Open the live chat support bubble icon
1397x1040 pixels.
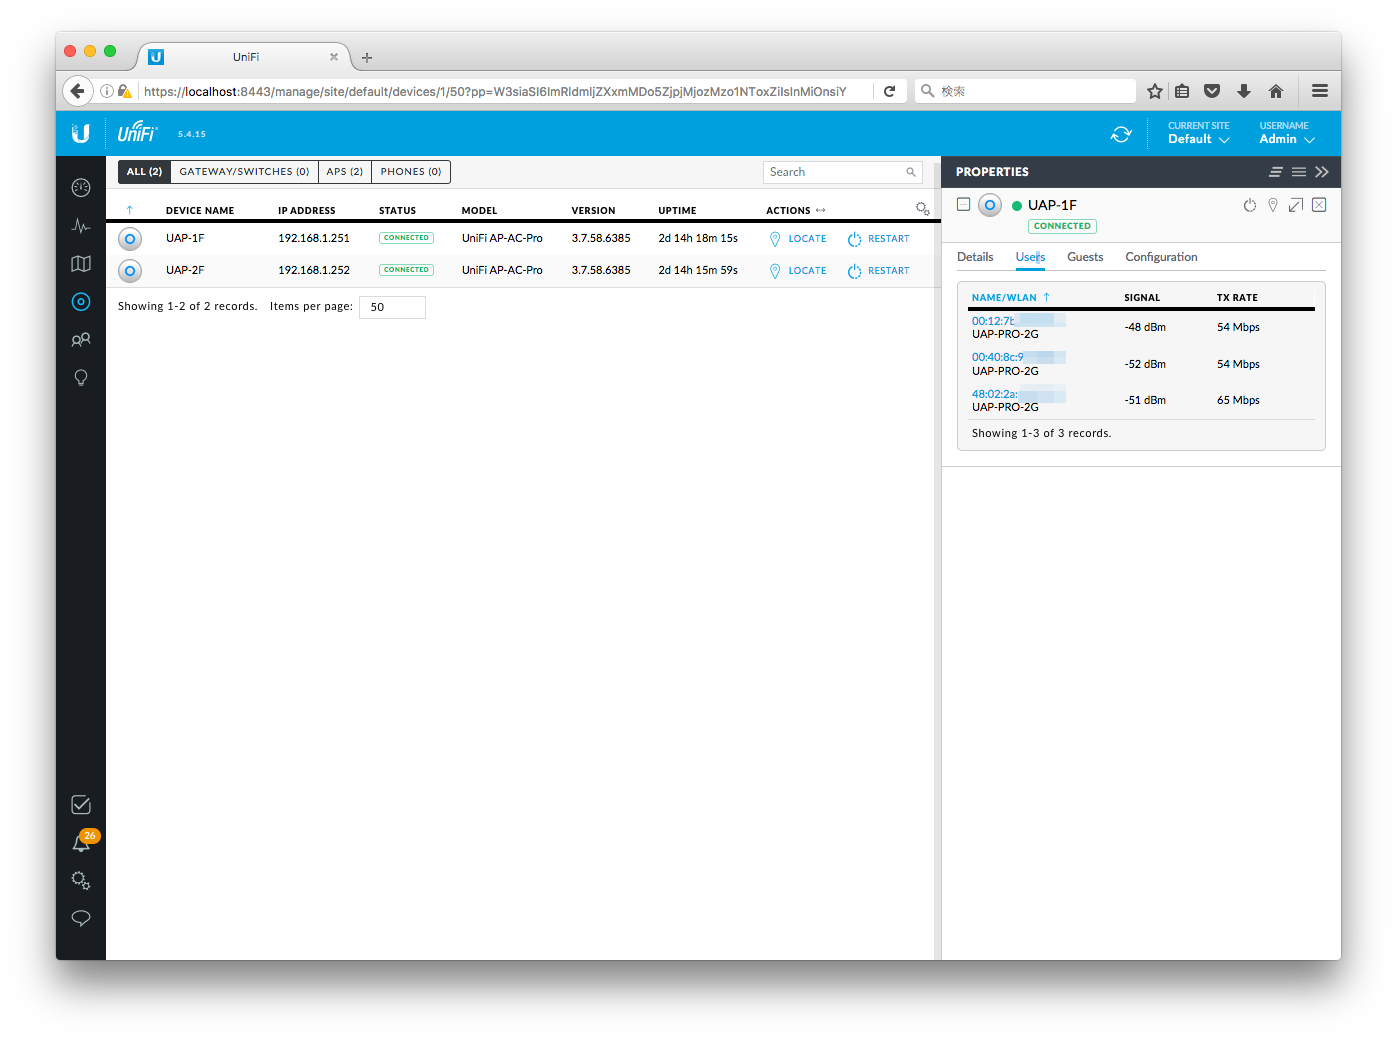[x=81, y=918]
